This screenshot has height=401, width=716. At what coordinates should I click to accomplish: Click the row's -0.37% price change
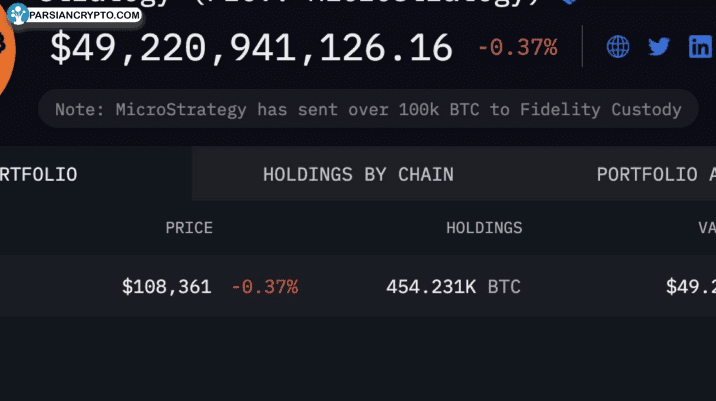click(265, 287)
